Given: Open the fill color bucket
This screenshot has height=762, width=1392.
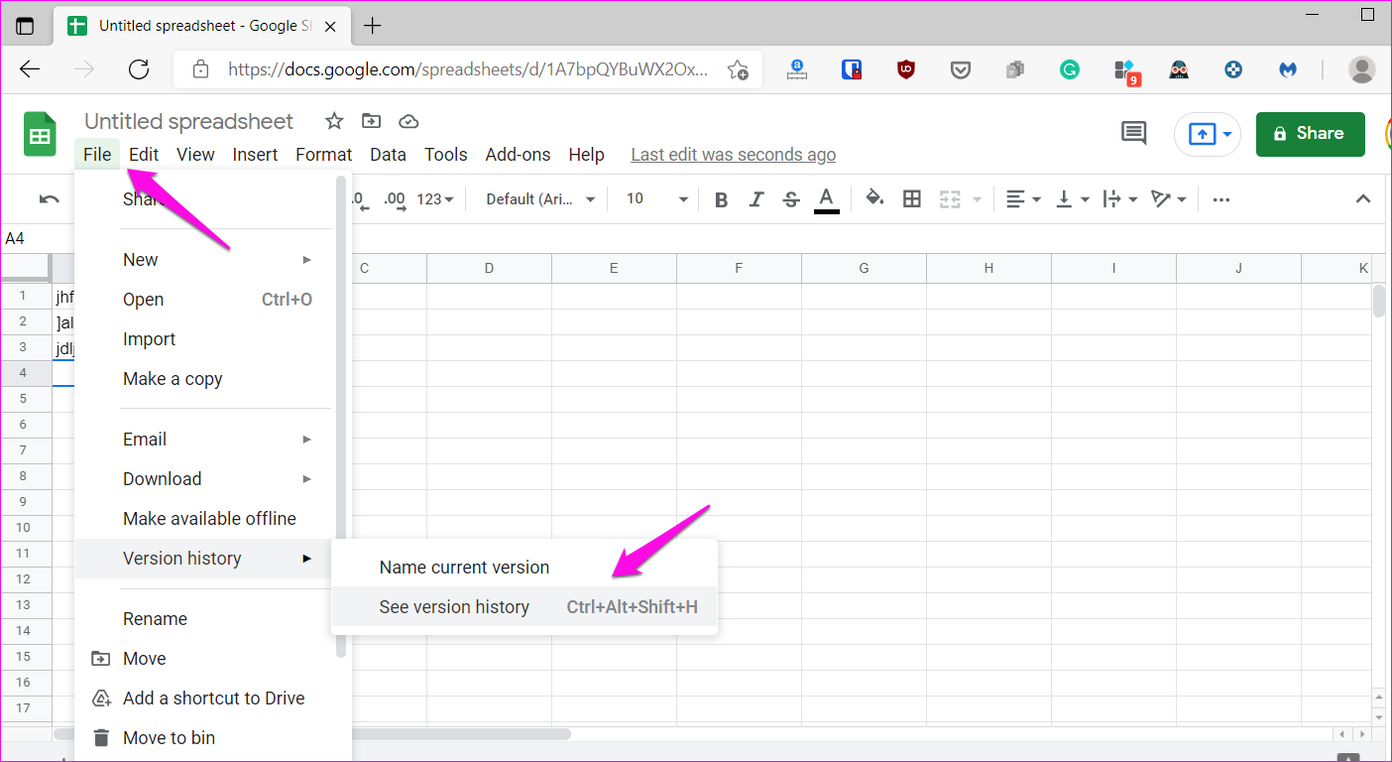Looking at the screenshot, I should [x=875, y=198].
